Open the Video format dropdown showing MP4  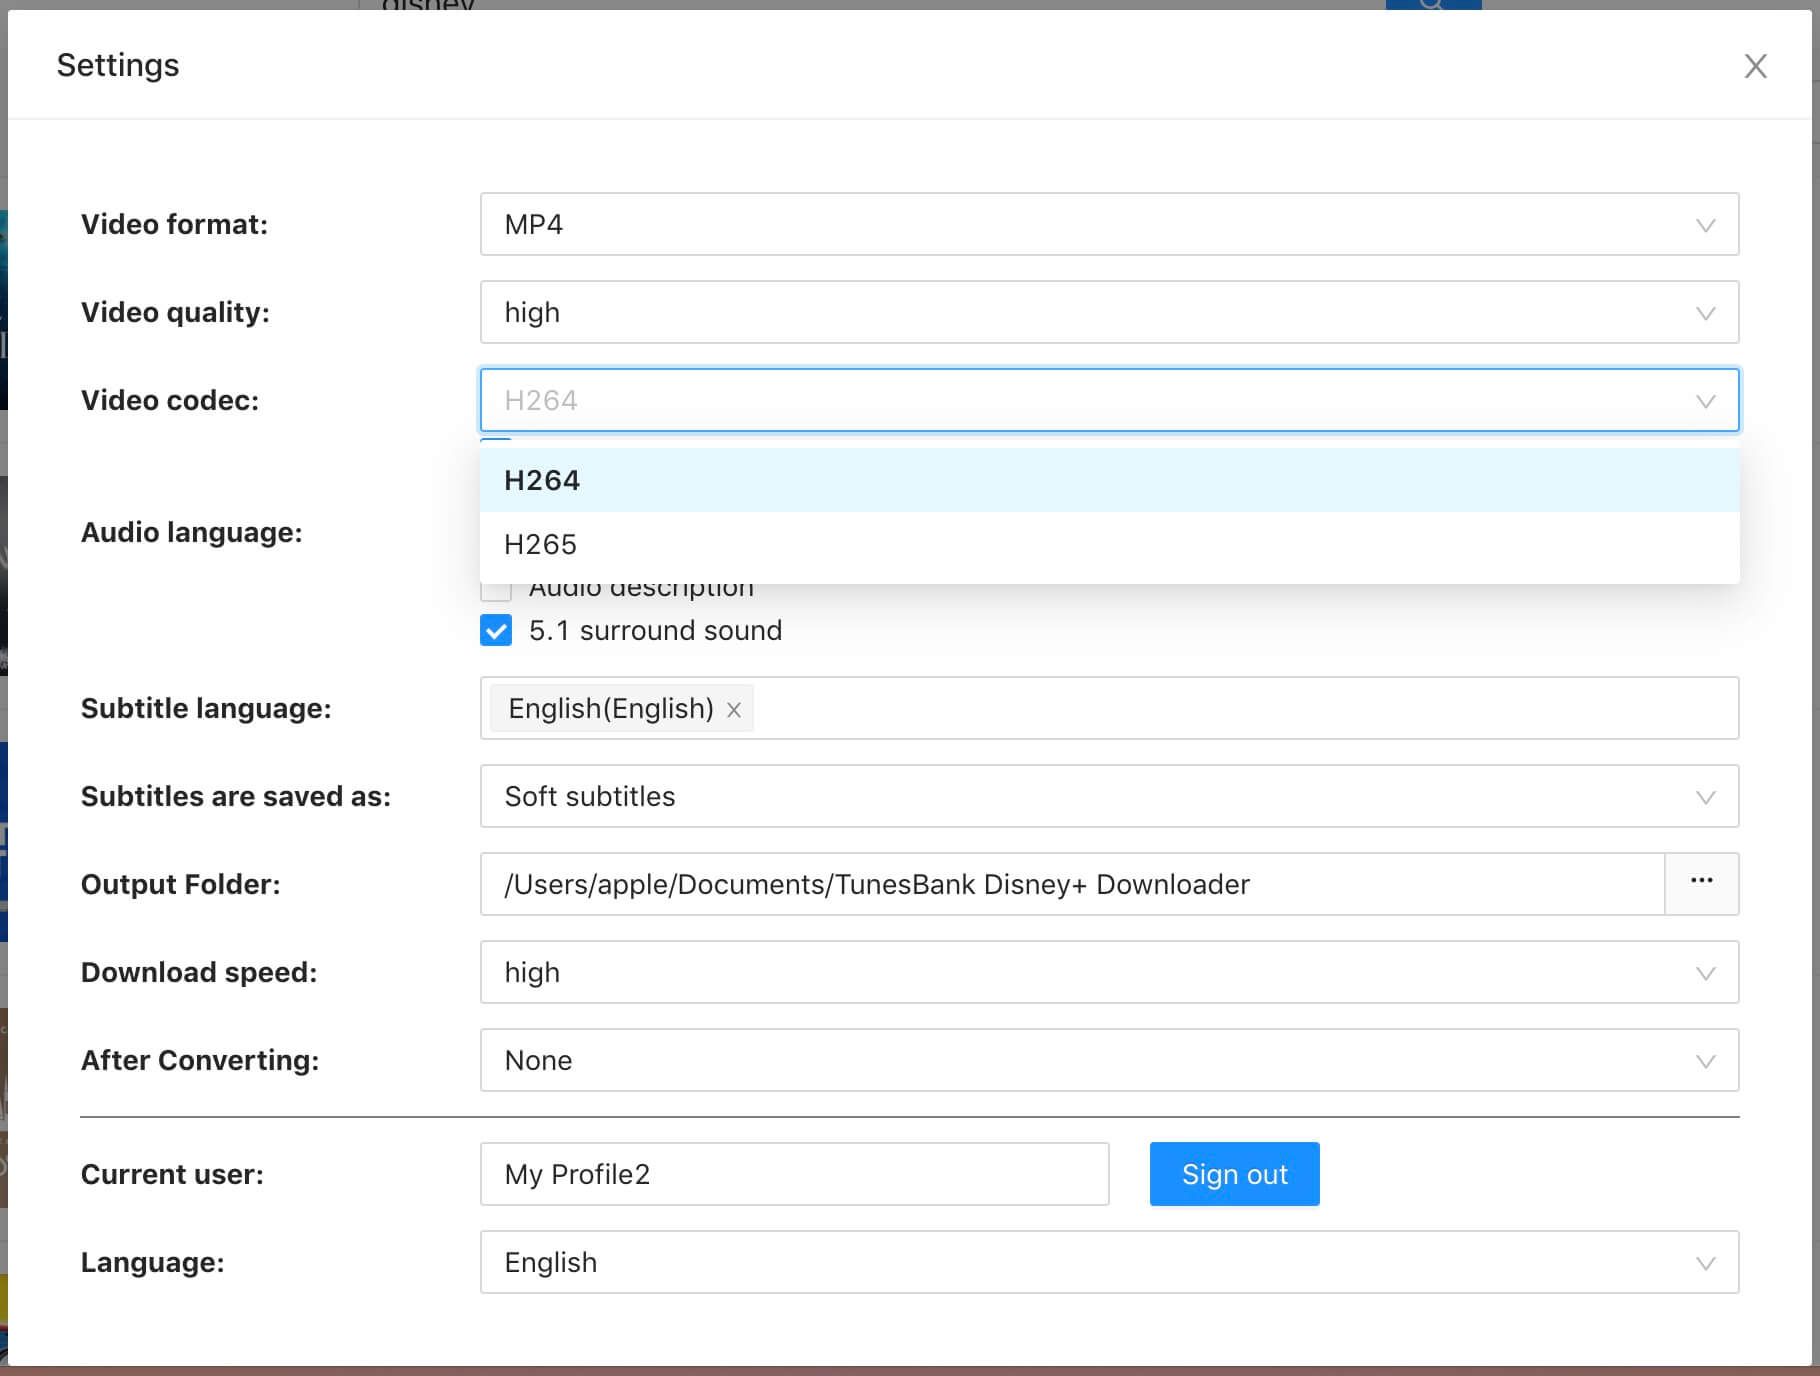pos(1109,224)
